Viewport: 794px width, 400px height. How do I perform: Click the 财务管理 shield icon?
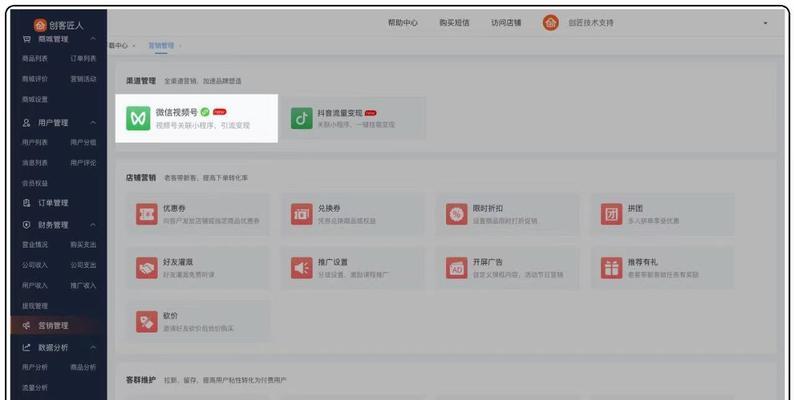coord(27,224)
